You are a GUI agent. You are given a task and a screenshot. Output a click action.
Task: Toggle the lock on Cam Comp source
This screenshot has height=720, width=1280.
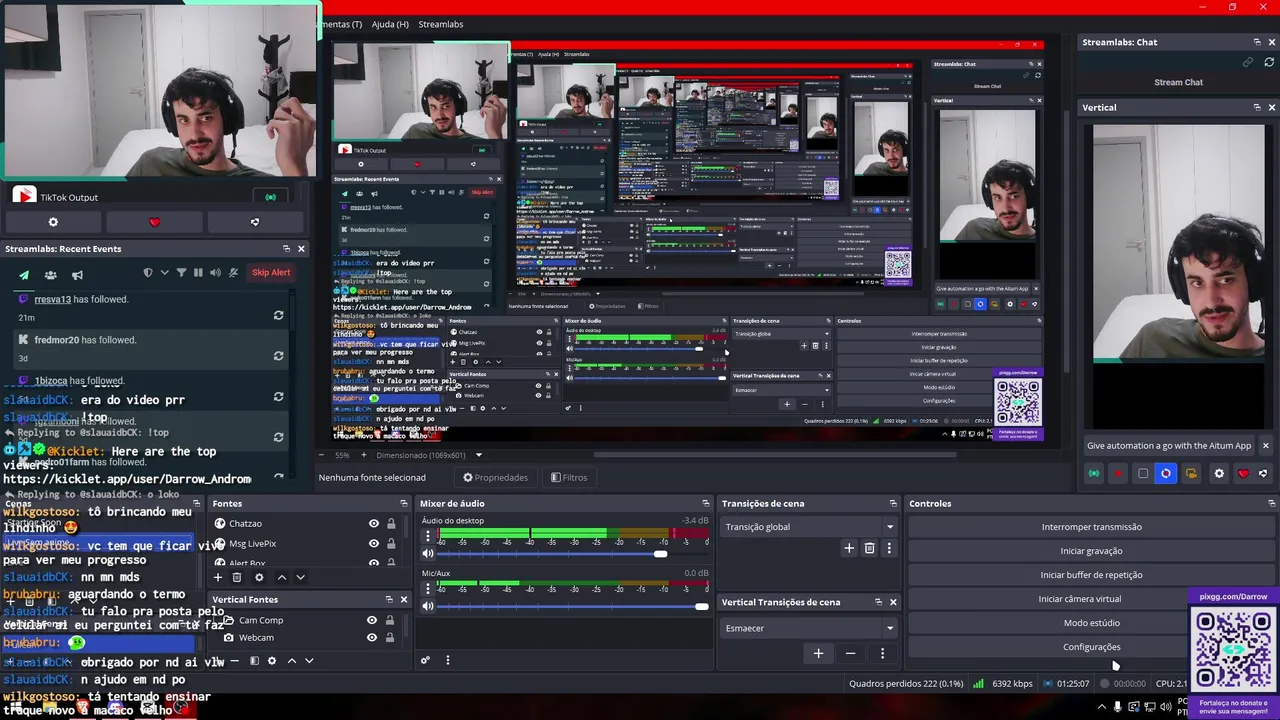point(390,620)
